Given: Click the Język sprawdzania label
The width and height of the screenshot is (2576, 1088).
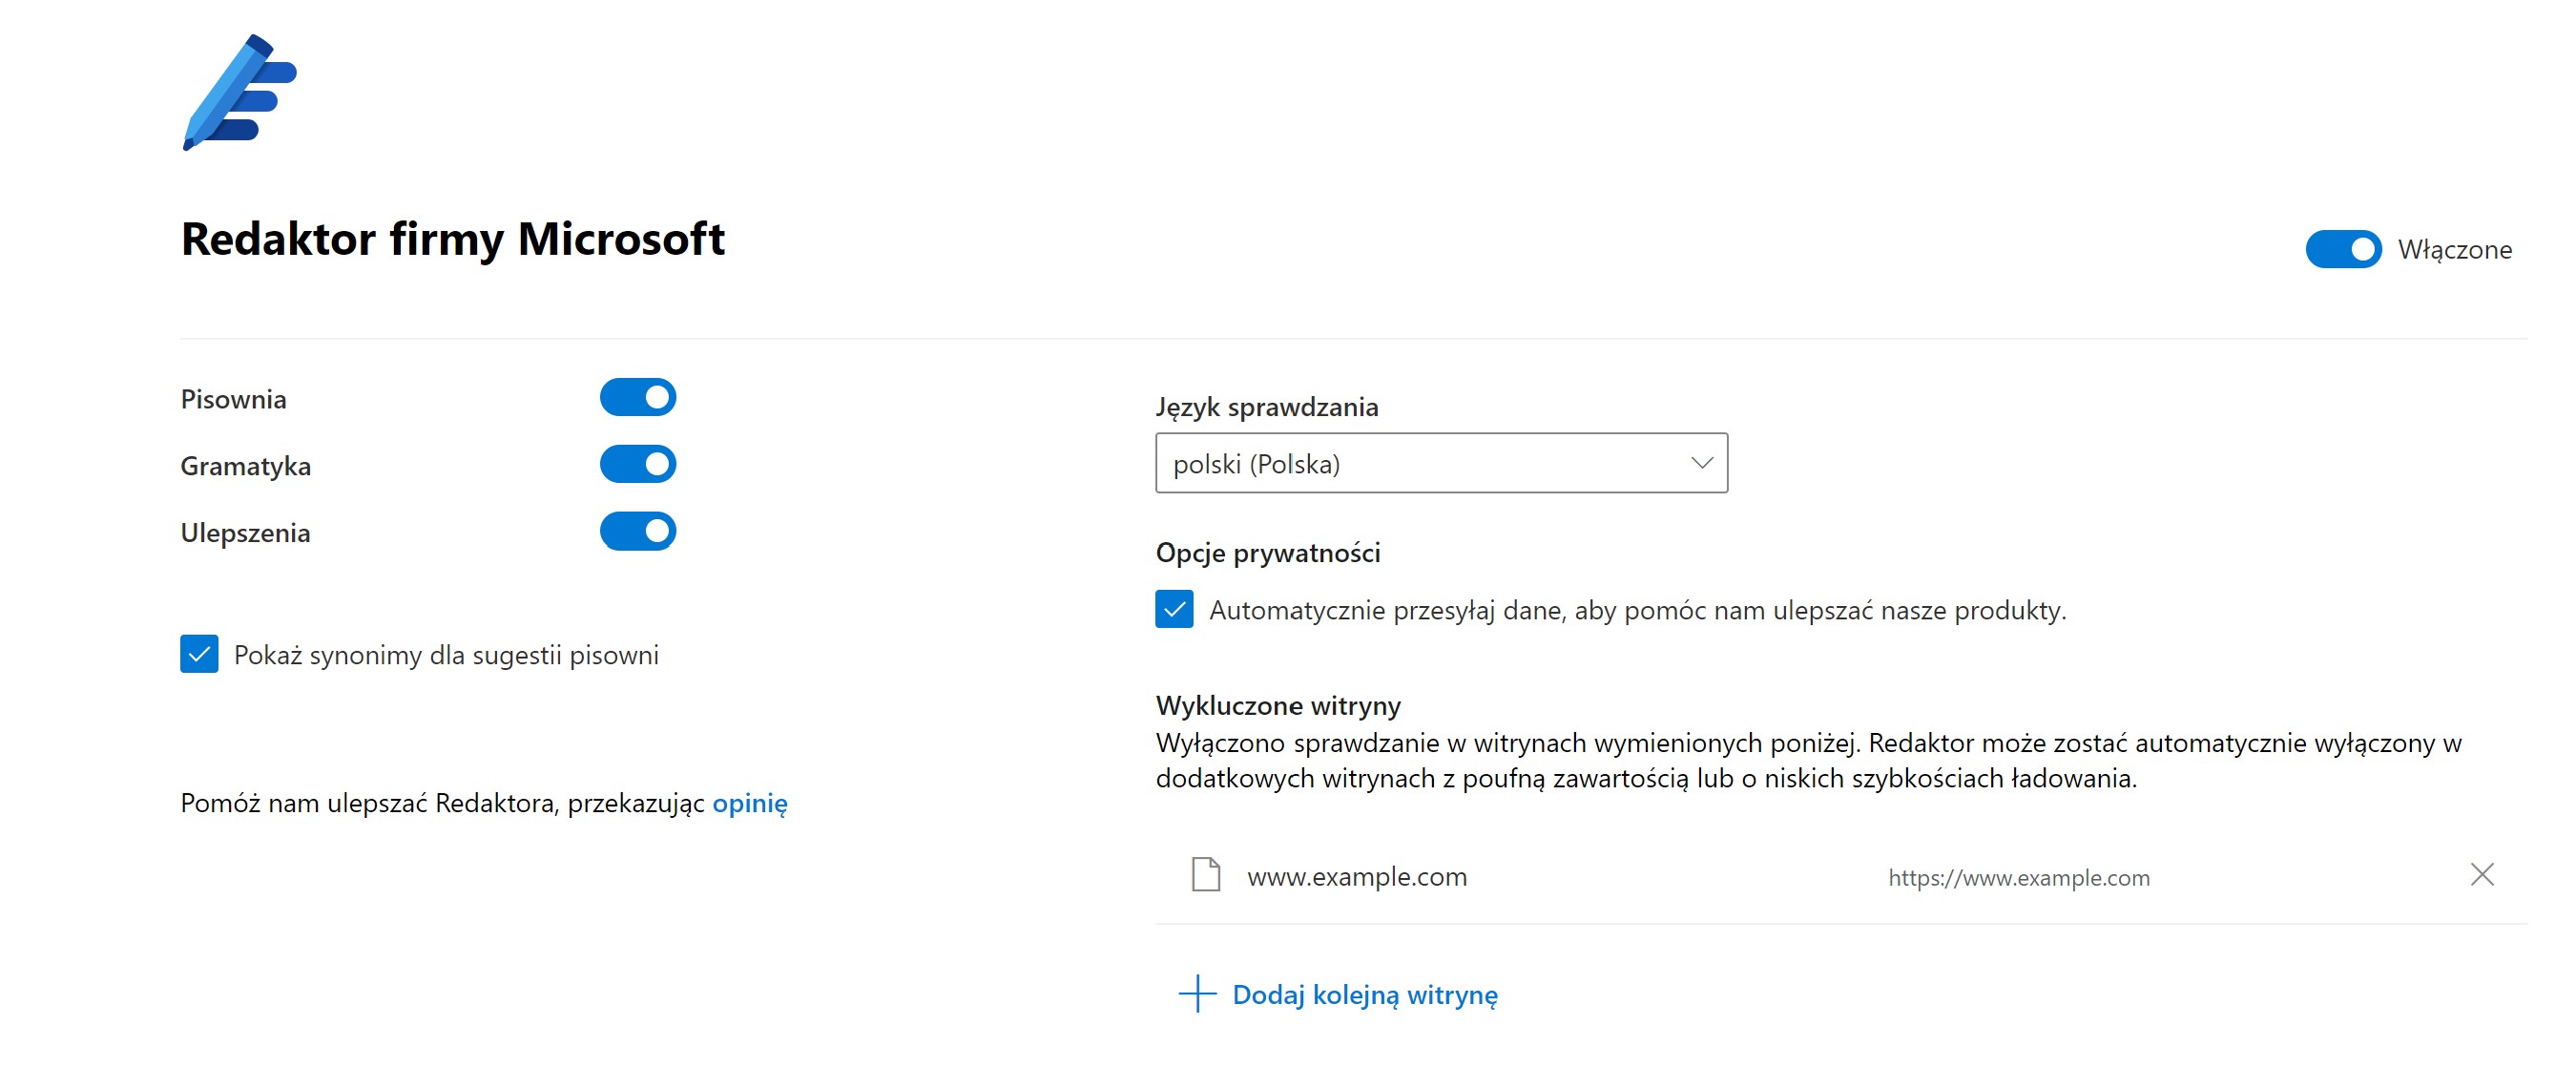Looking at the screenshot, I should coord(1267,407).
